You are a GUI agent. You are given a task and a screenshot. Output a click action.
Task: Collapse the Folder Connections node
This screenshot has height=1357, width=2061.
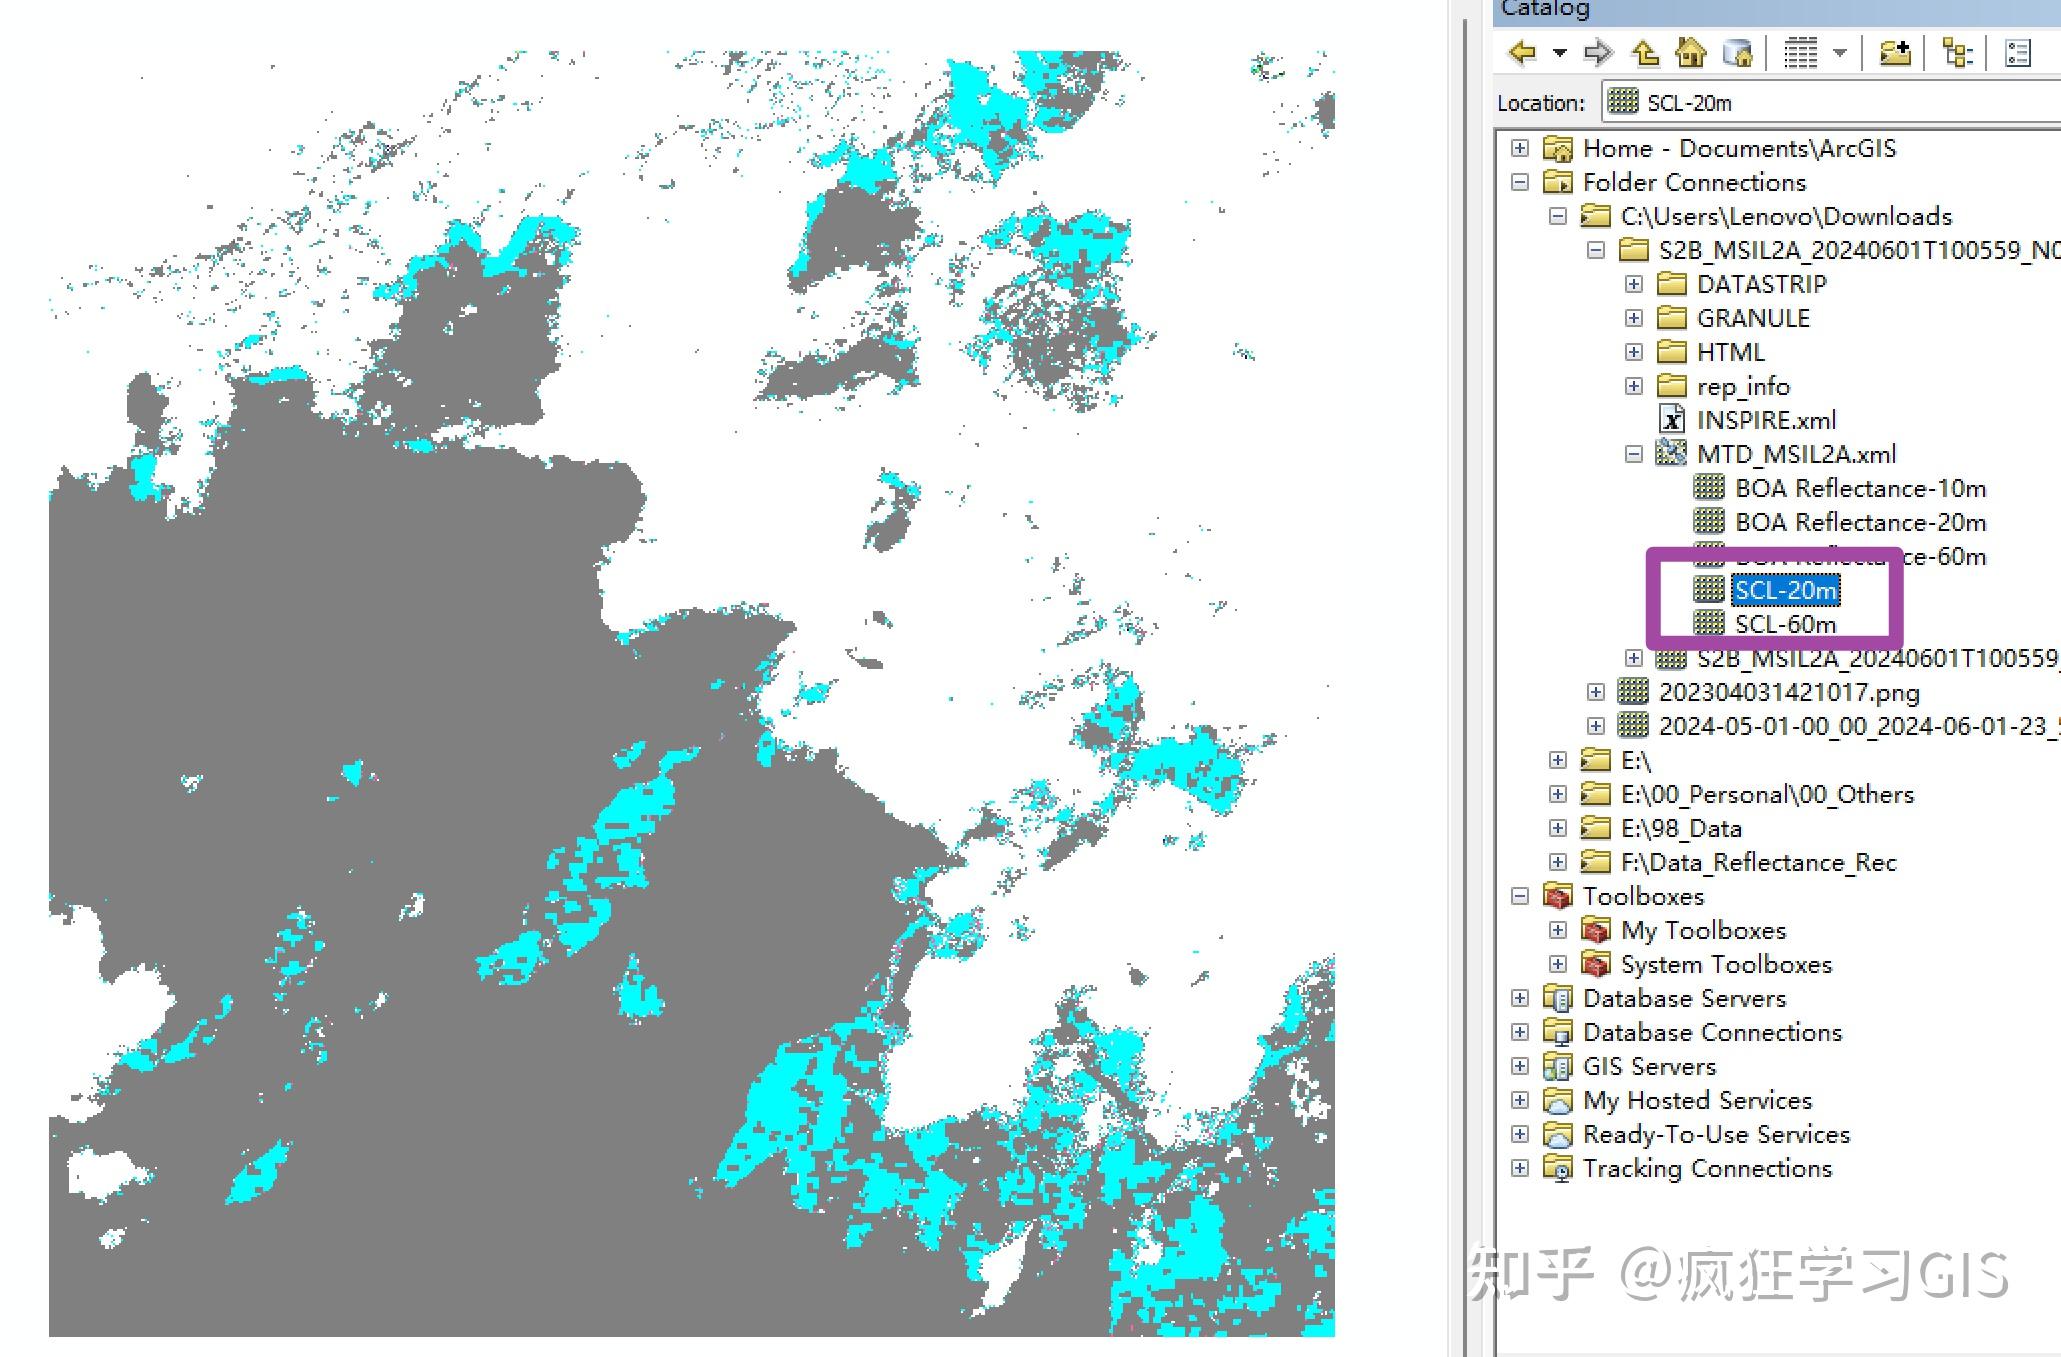point(1520,182)
